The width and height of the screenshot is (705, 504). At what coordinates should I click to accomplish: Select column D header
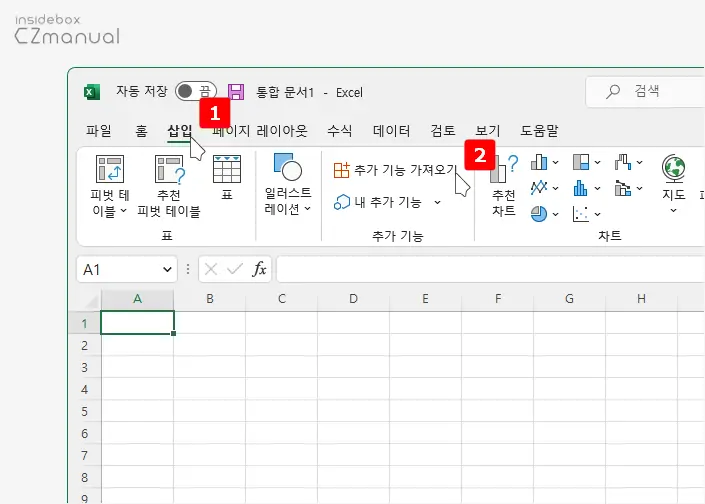(x=353, y=299)
